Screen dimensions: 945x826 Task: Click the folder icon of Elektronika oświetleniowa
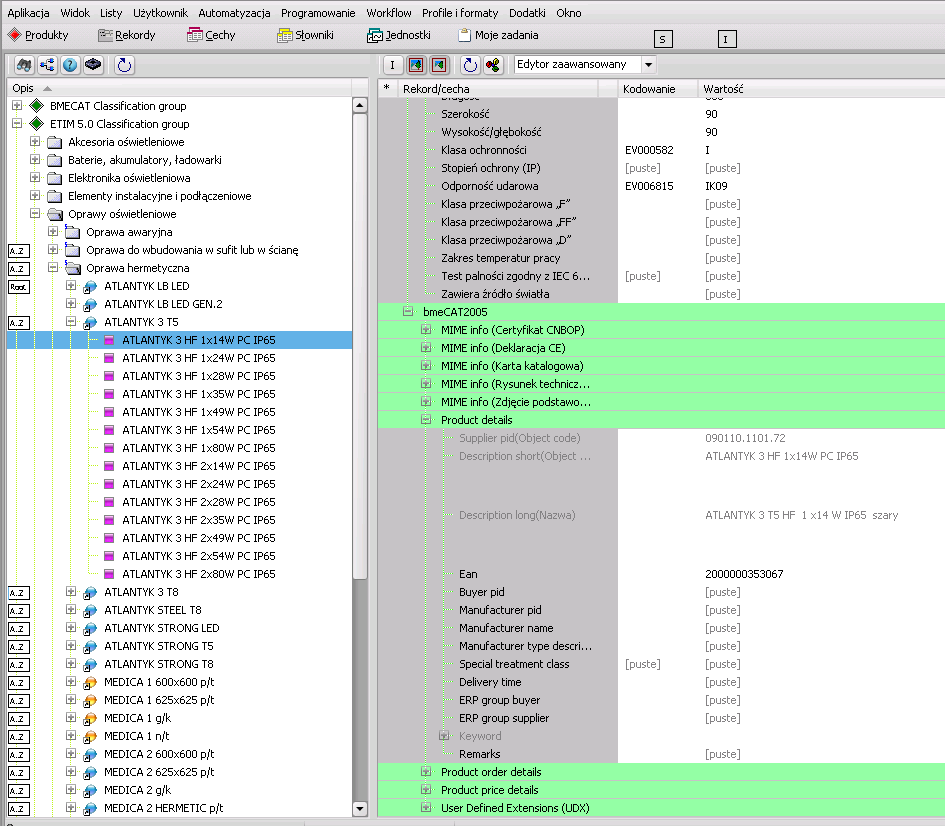55,178
